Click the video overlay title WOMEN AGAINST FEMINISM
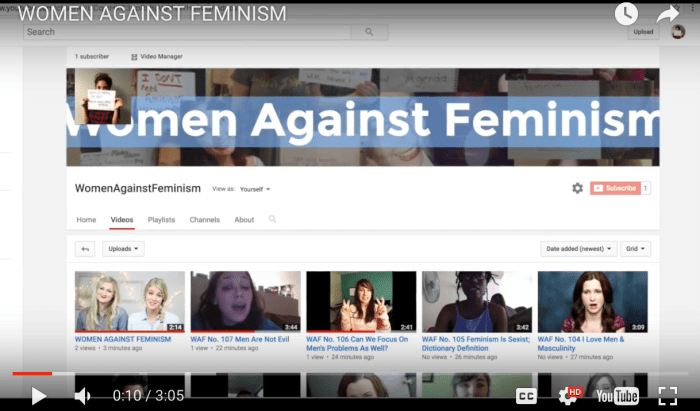This screenshot has width=700, height=411. pyautogui.click(x=152, y=13)
